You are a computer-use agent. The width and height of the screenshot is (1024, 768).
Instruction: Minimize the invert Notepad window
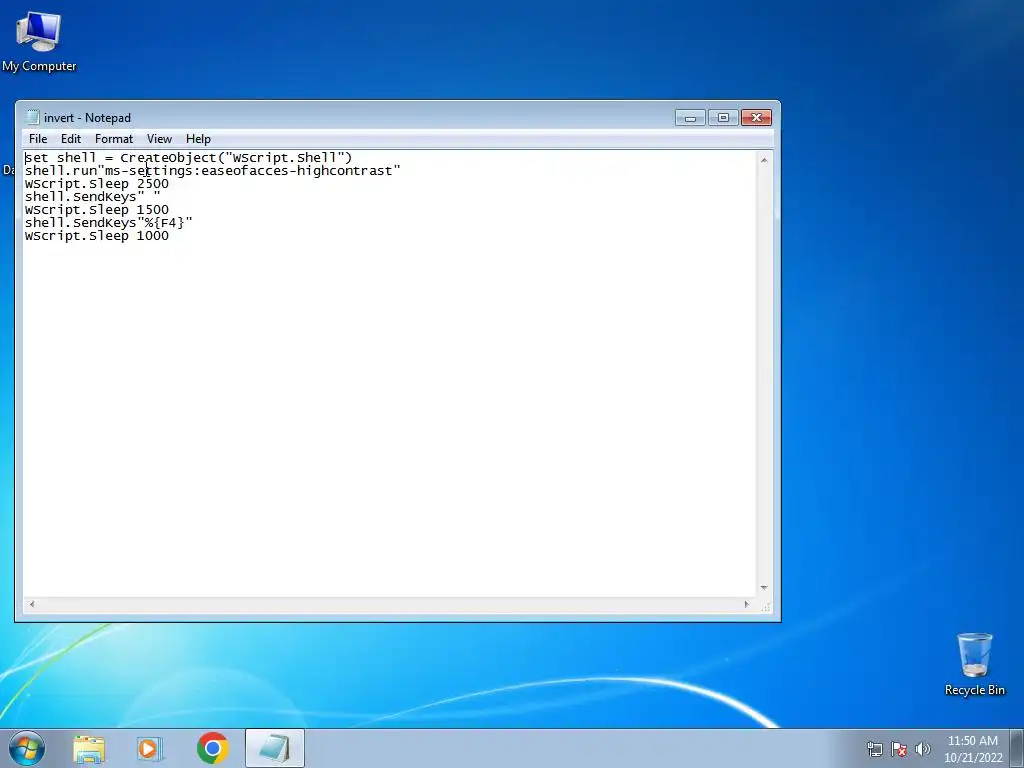[690, 118]
